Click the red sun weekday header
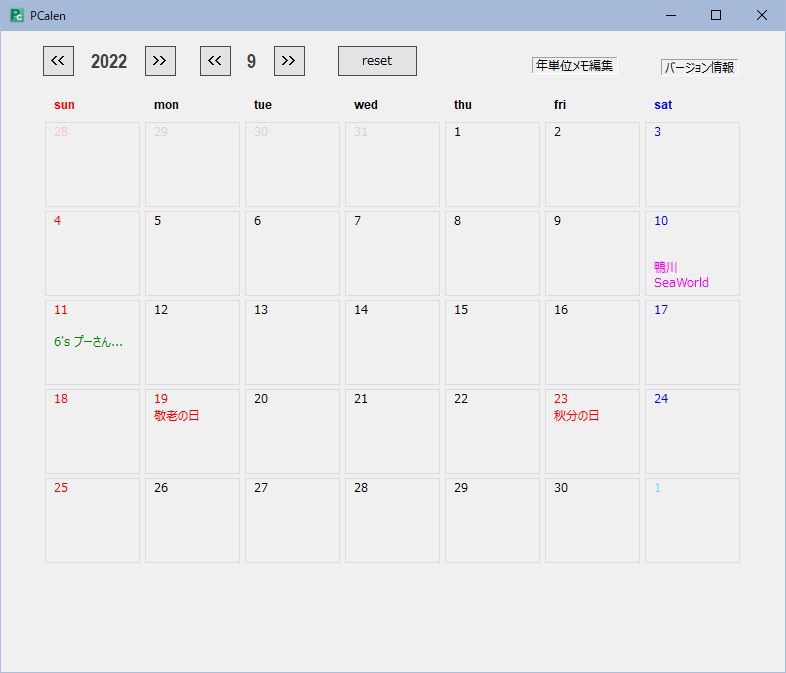786x673 pixels. click(64, 105)
